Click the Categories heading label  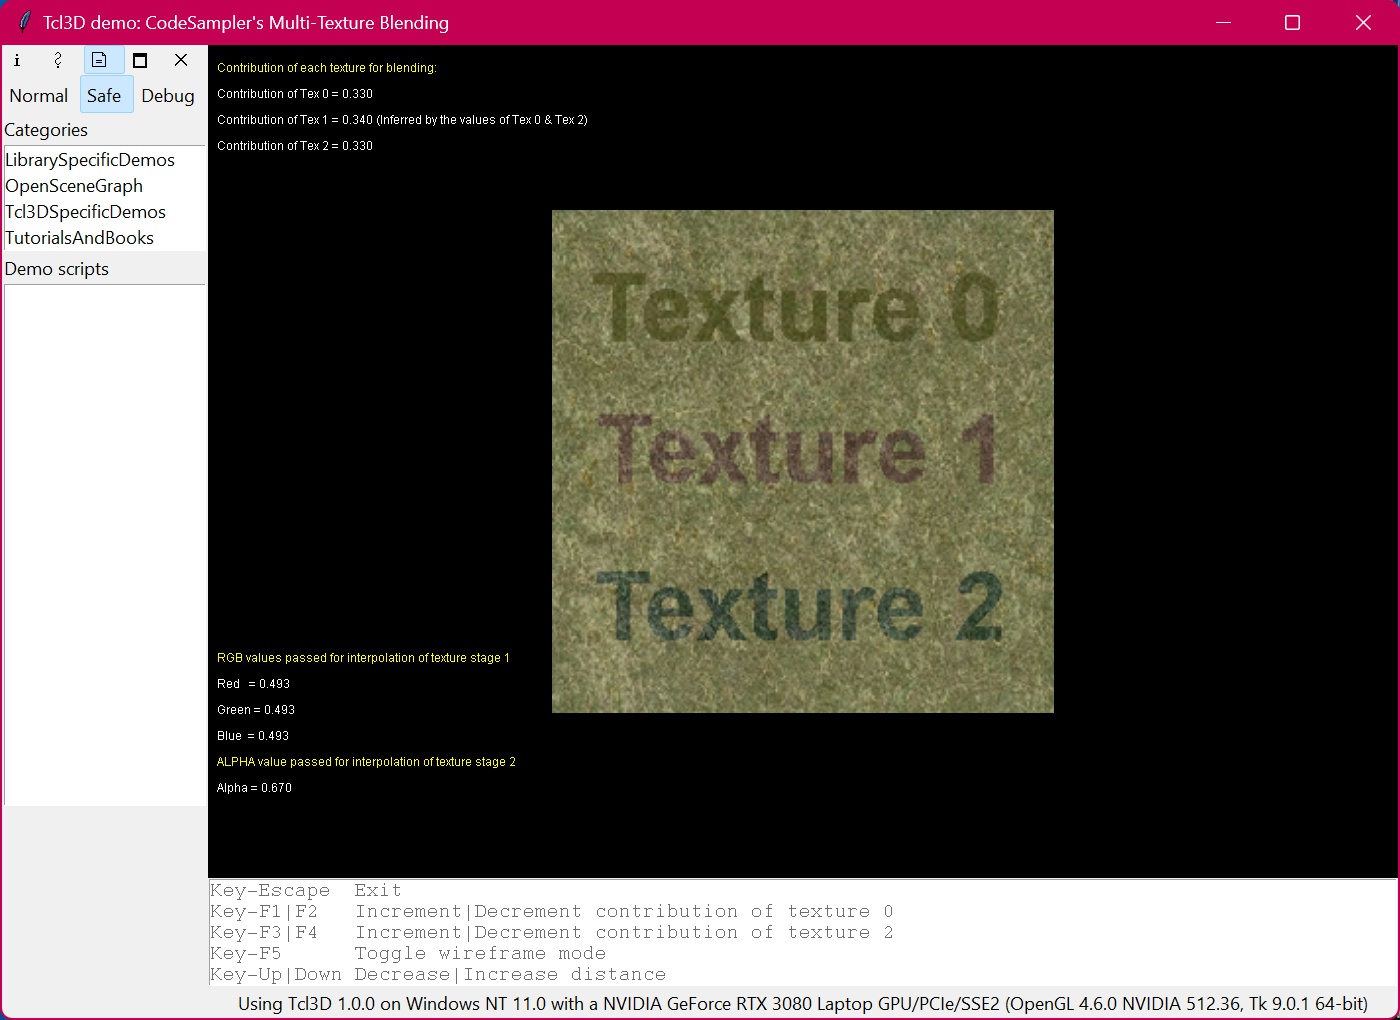pos(46,130)
